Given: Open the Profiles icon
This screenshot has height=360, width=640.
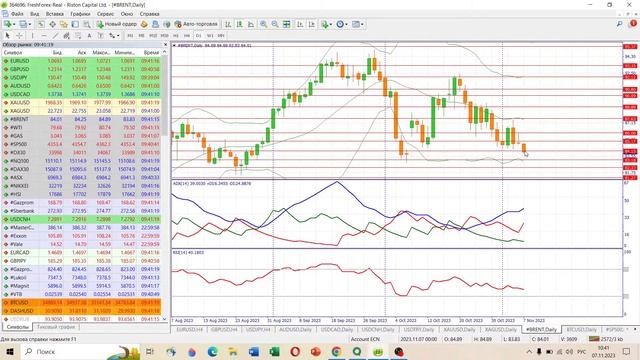Looking at the screenshot, I should (x=23, y=24).
